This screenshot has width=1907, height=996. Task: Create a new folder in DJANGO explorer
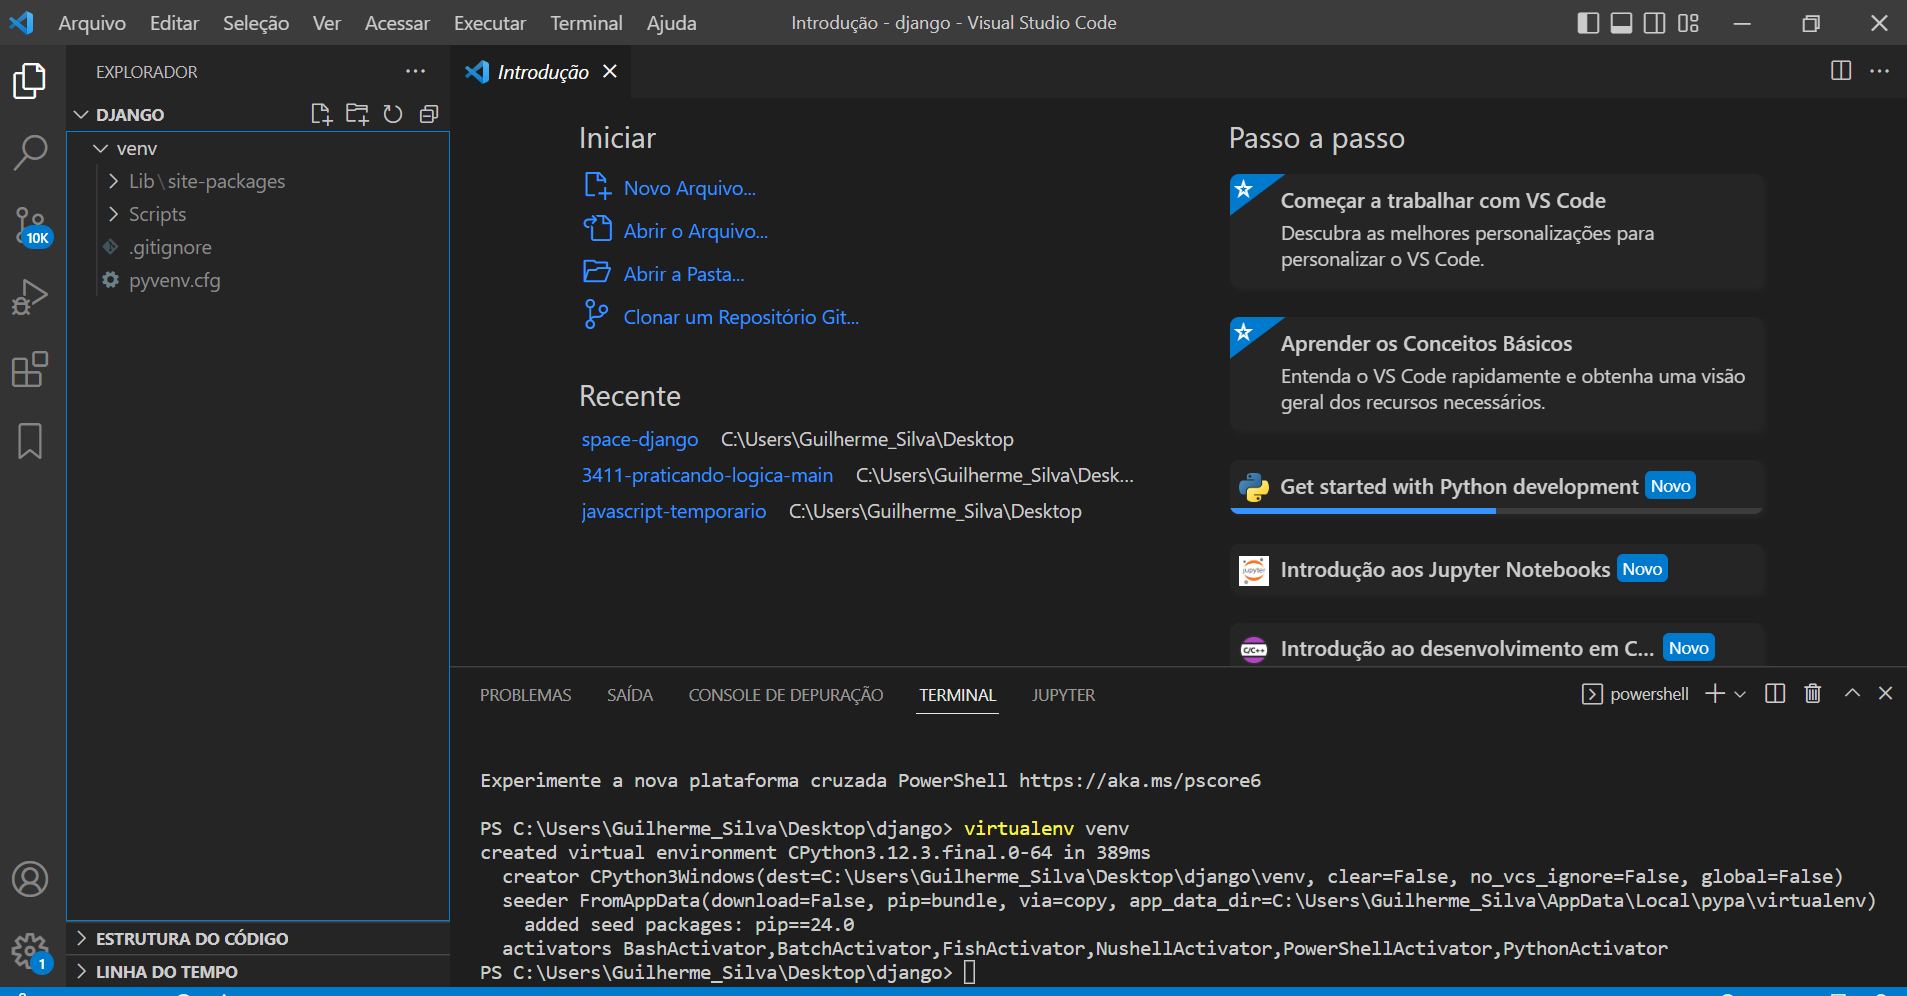(357, 114)
